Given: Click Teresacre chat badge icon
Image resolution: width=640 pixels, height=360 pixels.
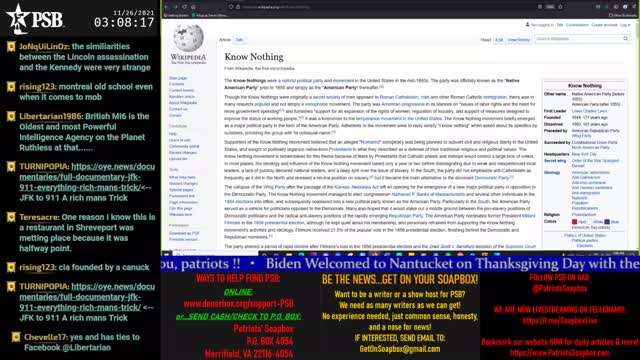Looking at the screenshot, I should point(11,218).
